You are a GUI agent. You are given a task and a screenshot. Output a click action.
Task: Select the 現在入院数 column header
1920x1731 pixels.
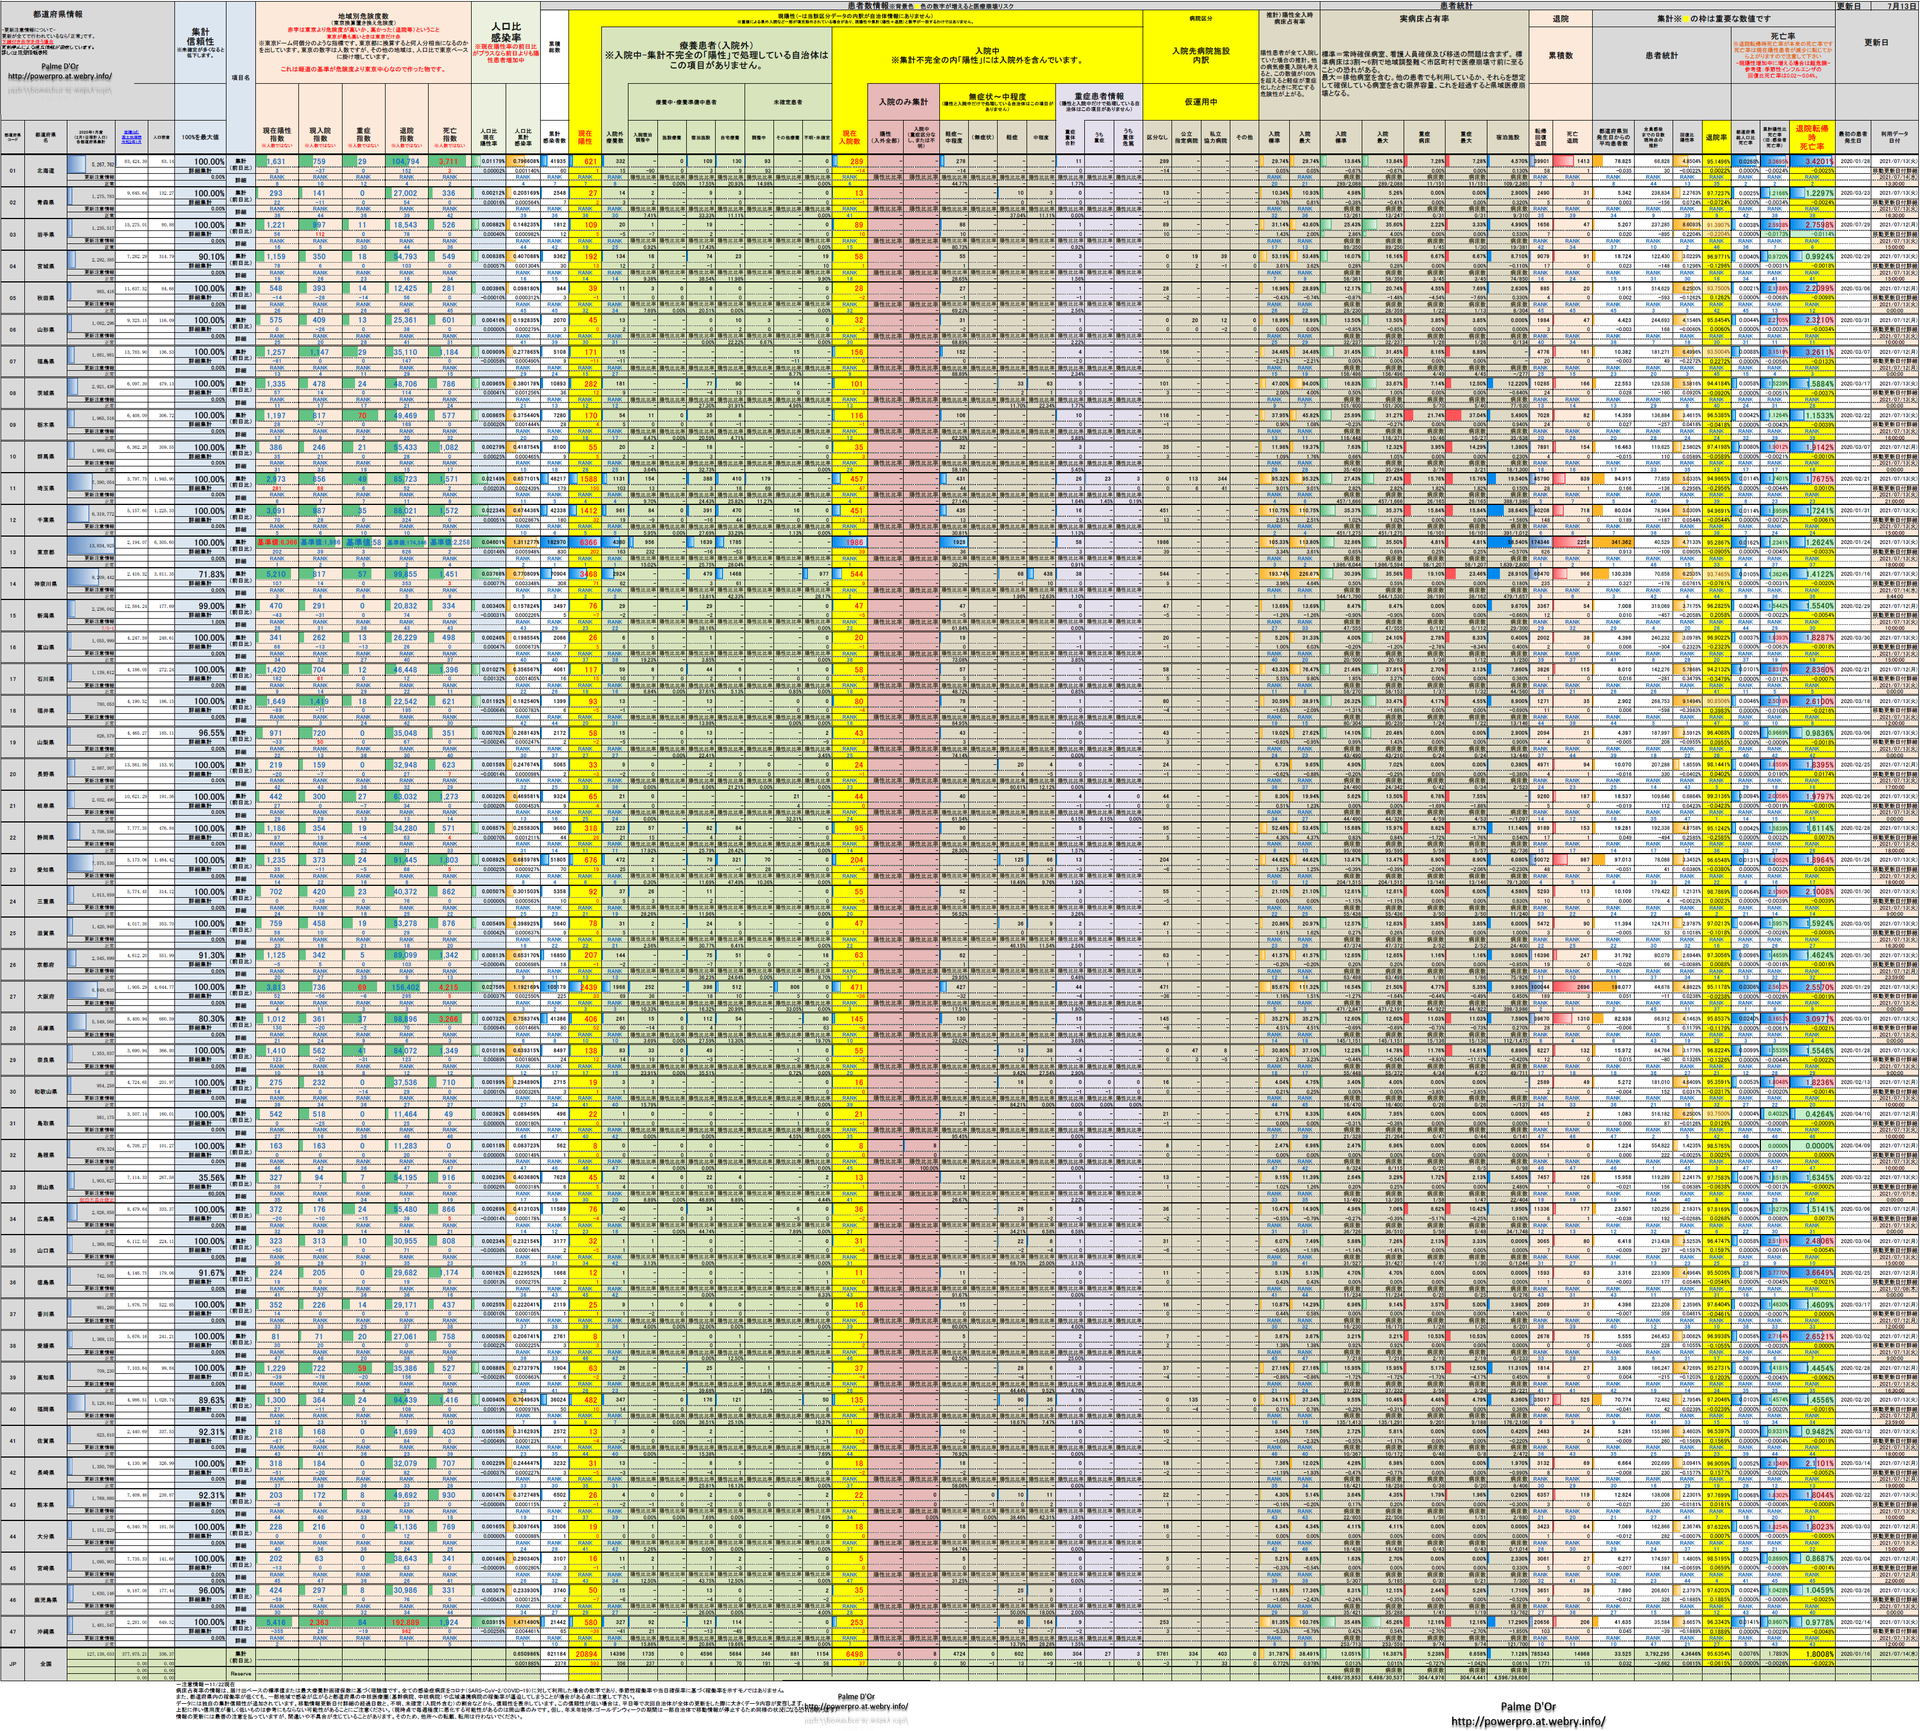(849, 135)
